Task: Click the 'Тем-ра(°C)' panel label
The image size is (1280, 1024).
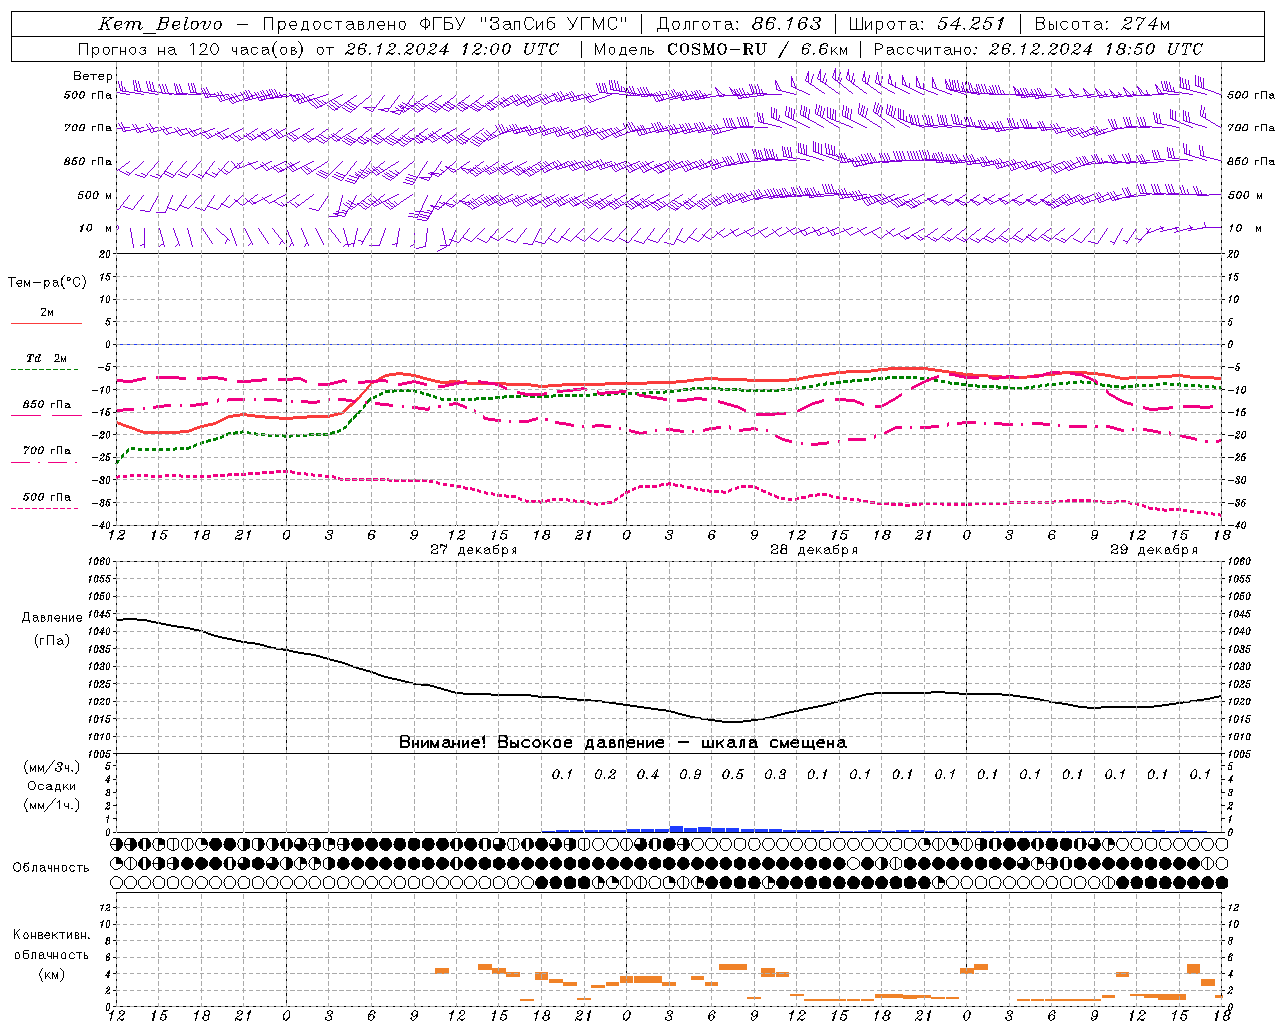Action: point(47,282)
